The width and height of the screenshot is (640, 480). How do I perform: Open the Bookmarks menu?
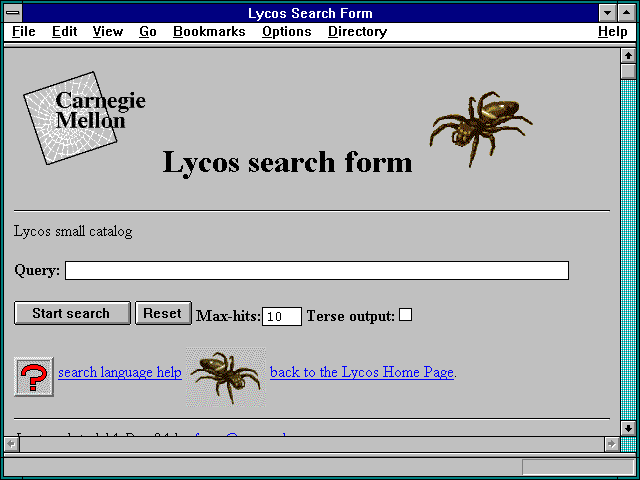(x=209, y=32)
